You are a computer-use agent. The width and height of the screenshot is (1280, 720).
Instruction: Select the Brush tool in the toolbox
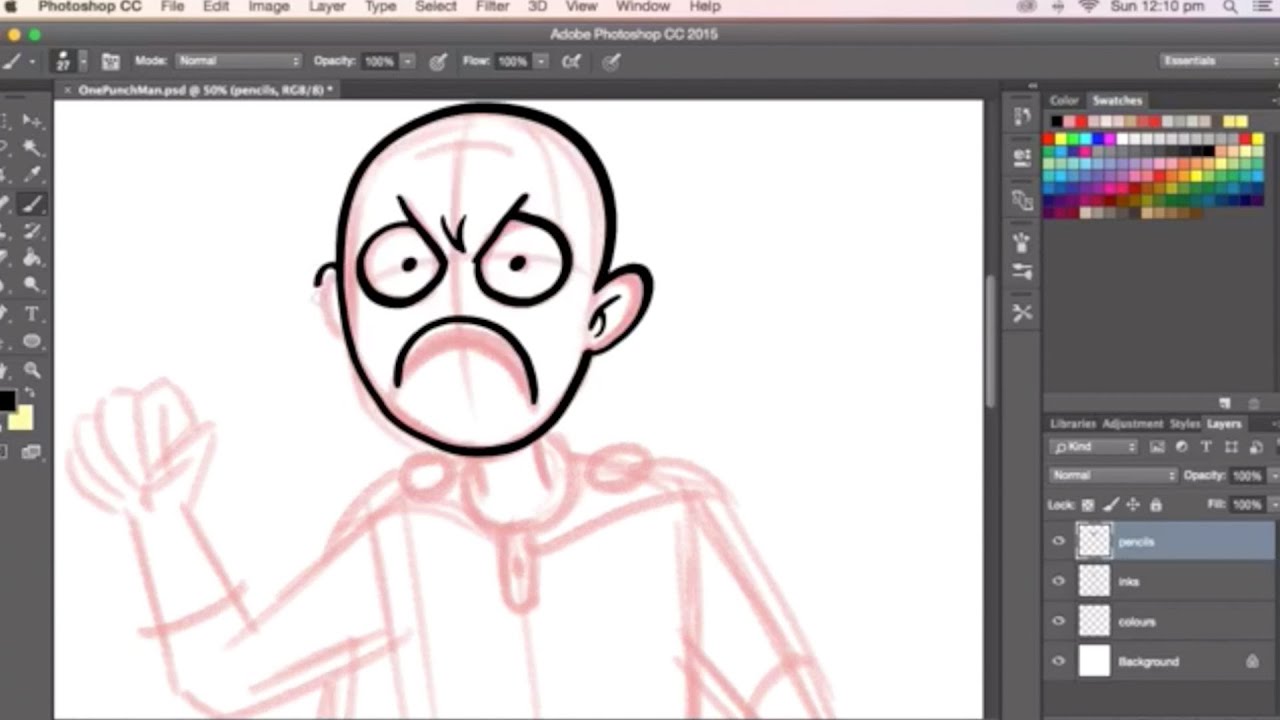point(32,204)
